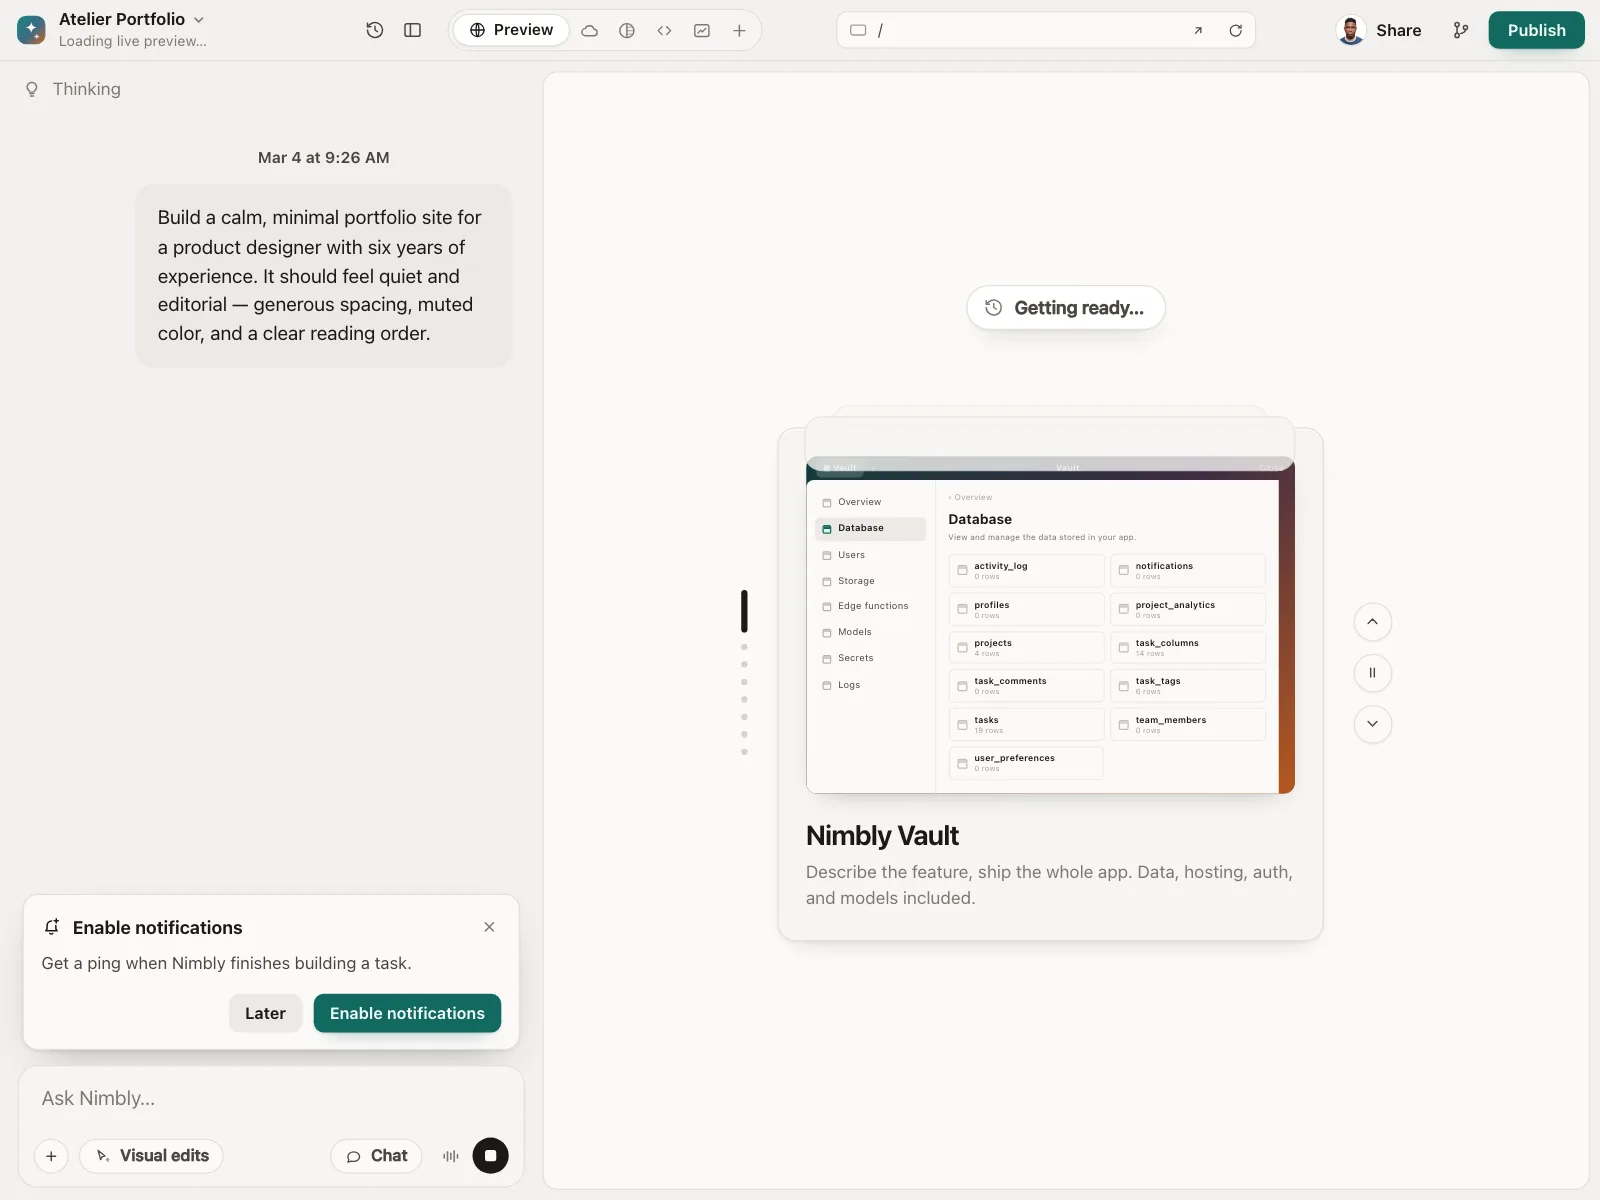Click the Nimbly Vault database screenshot

click(x=1050, y=626)
